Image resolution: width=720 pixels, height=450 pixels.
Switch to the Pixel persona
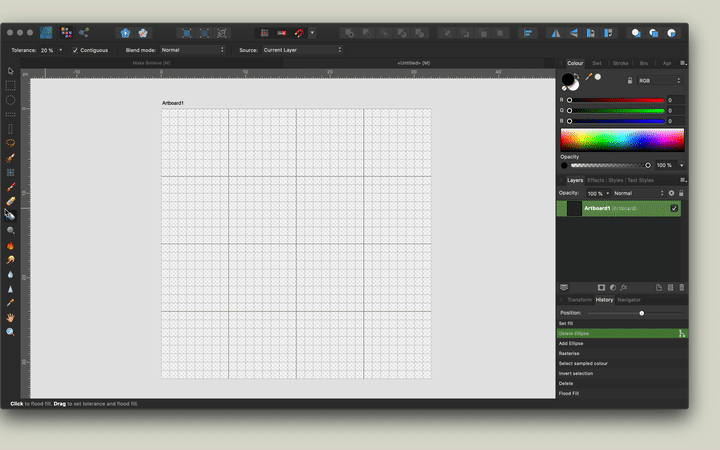pyautogui.click(x=66, y=33)
